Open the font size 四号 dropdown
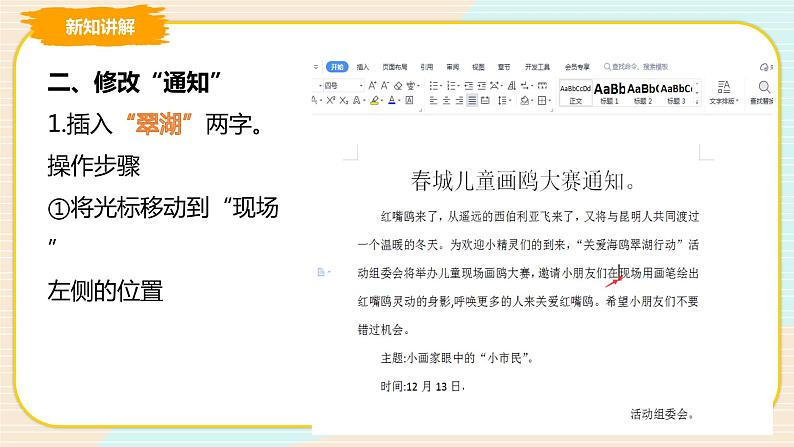Screen dimensions: 794x447 point(361,86)
